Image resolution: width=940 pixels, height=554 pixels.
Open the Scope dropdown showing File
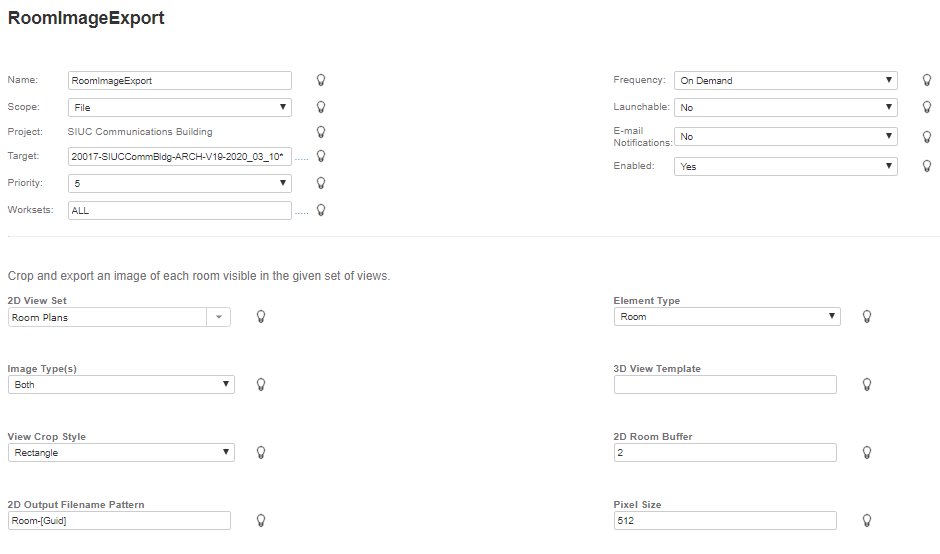180,107
